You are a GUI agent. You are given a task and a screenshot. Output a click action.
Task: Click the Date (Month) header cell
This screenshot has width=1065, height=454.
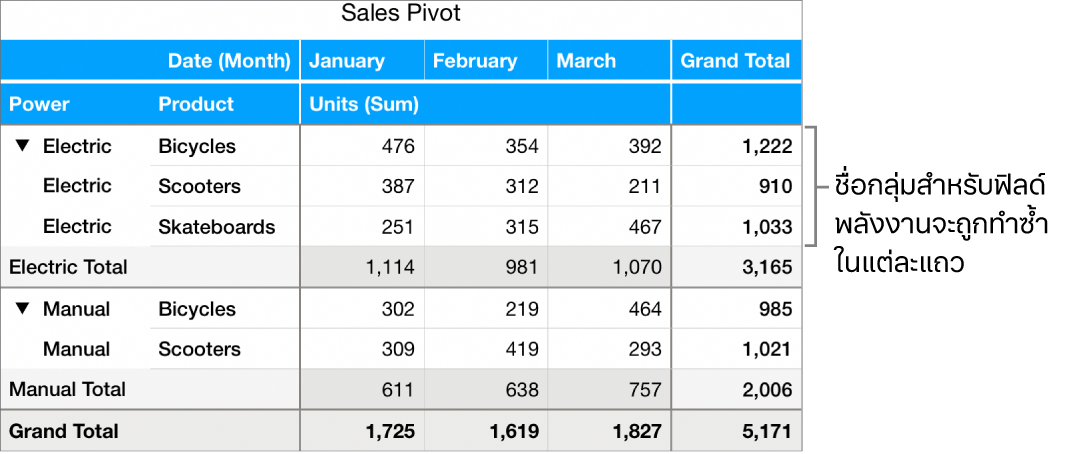pos(229,61)
